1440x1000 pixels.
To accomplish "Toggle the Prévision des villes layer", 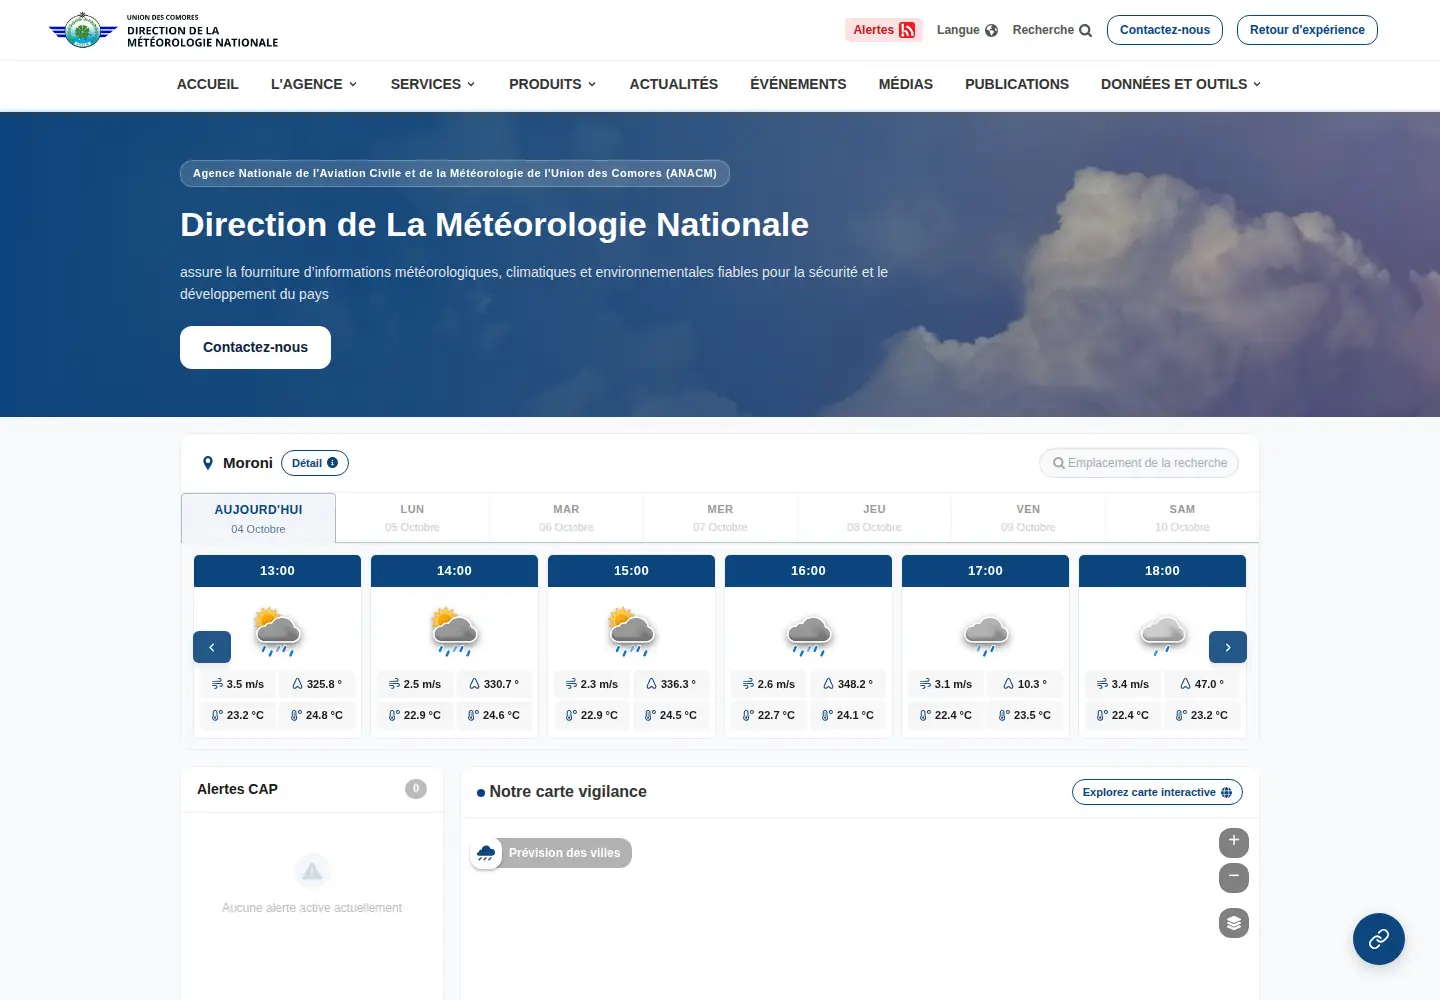I will click(551, 853).
